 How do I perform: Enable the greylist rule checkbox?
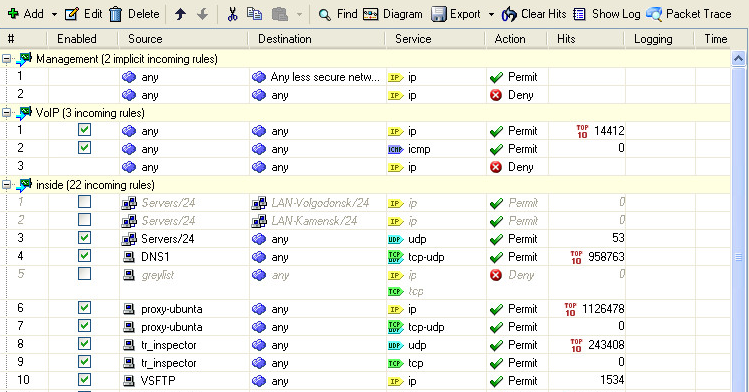pos(85,274)
